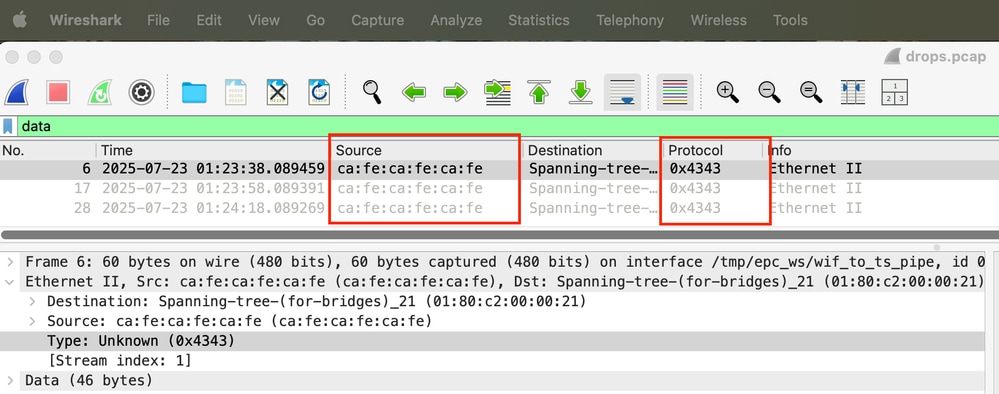999x394 pixels.
Task: Find a packet (magnifier icon)
Action: coord(372,92)
